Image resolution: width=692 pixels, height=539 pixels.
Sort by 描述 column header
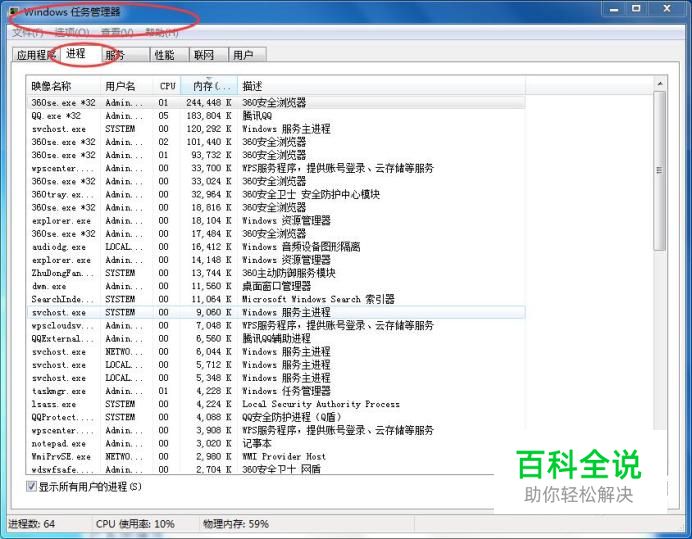(x=381, y=86)
